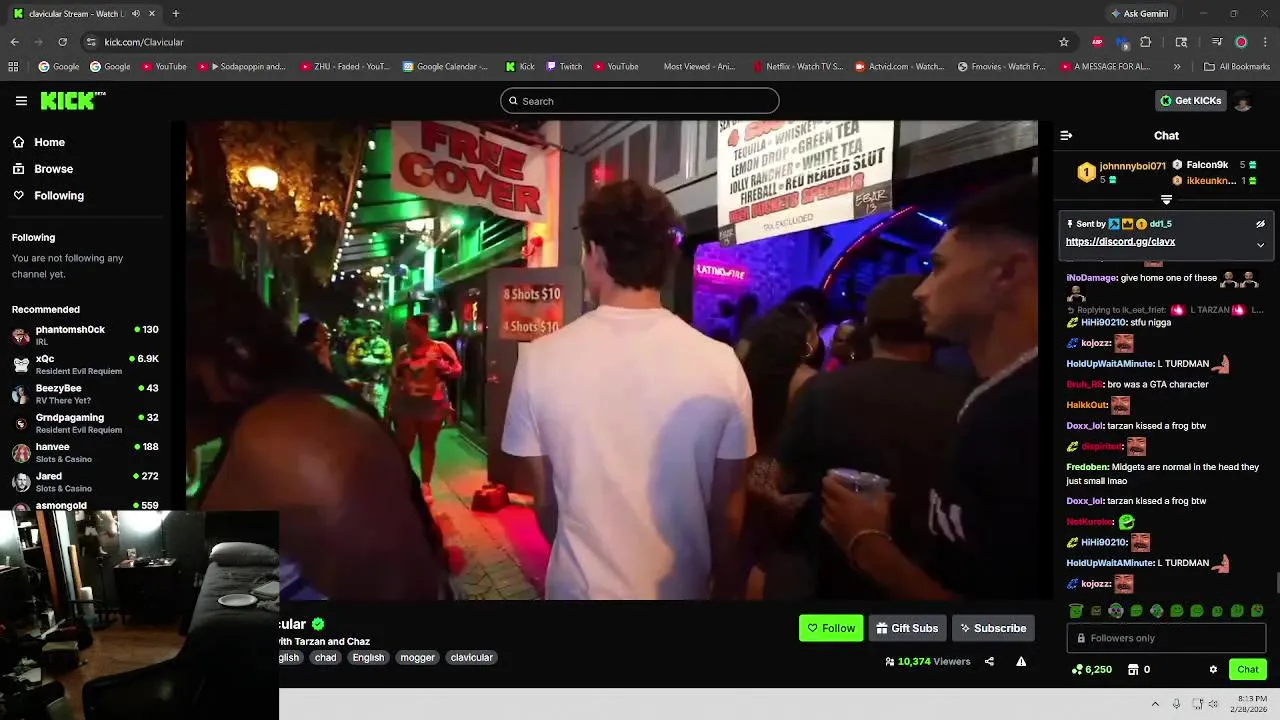Screen dimensions: 1280x720
Task: Open recommended channel xQc
Action: [x=85, y=364]
